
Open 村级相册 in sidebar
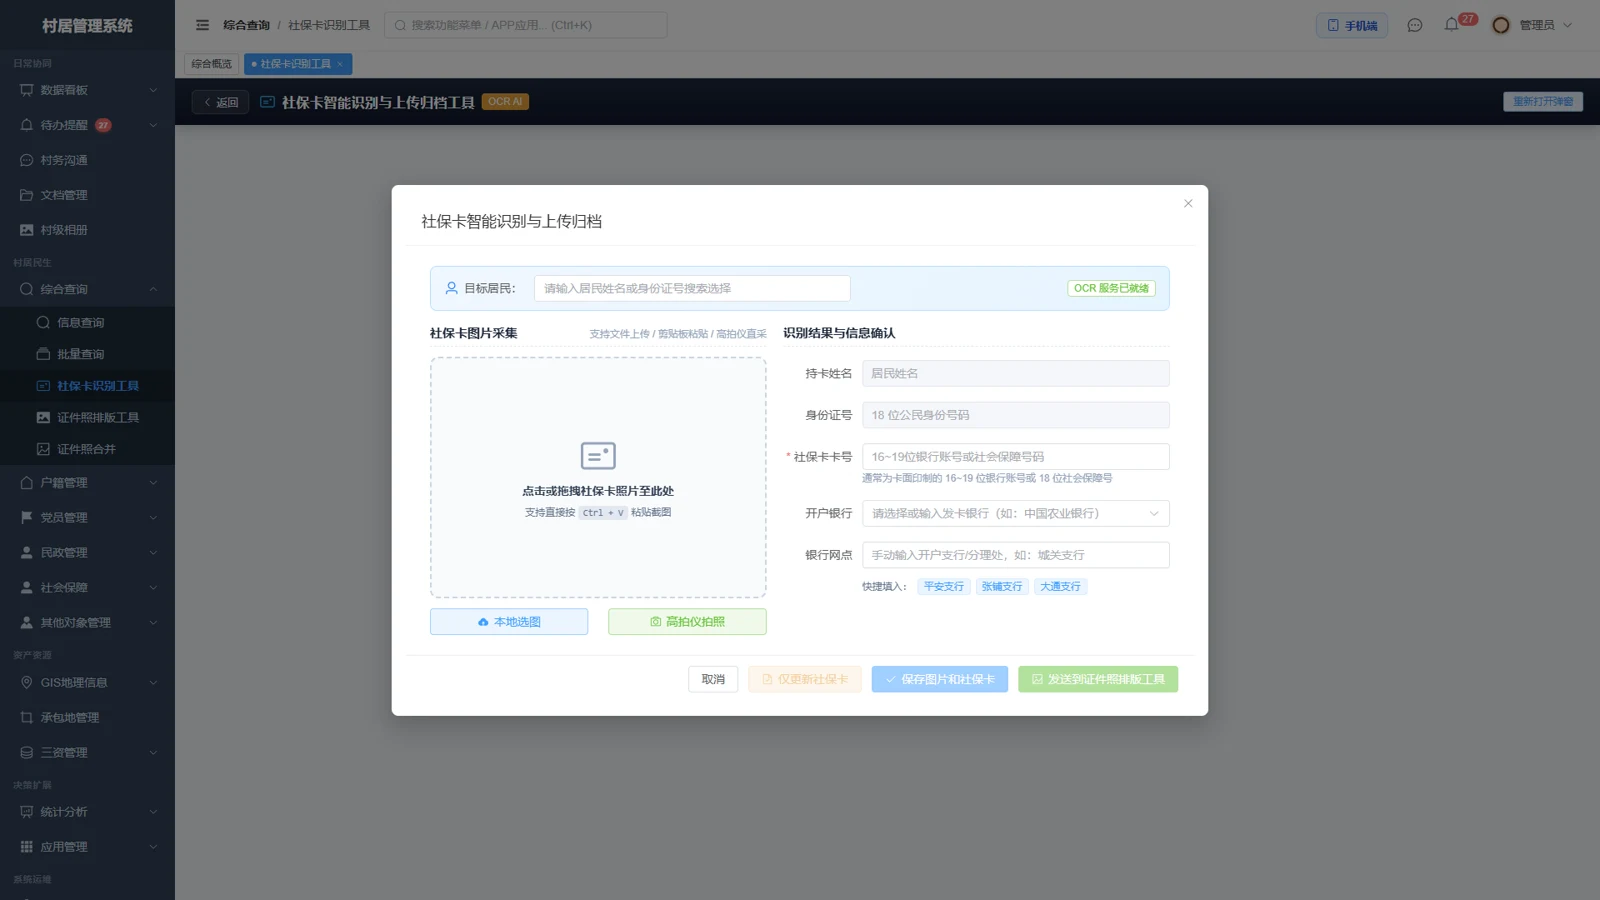(87, 230)
